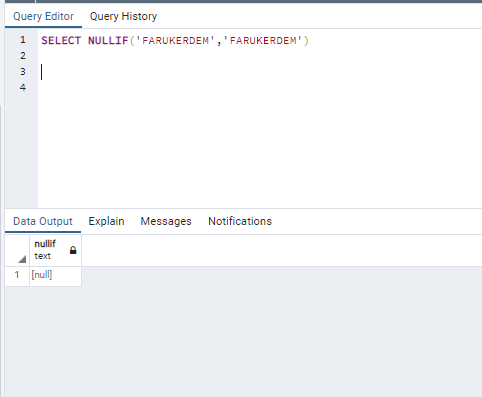Click the first 'FARUKERDEM' string literal
The image size is (482, 397).
click(175, 41)
